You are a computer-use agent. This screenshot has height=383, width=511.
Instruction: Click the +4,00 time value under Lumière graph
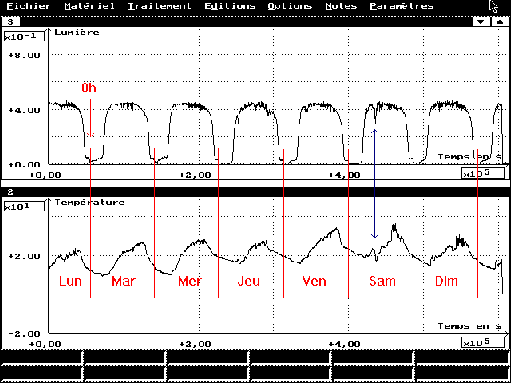click(x=344, y=175)
